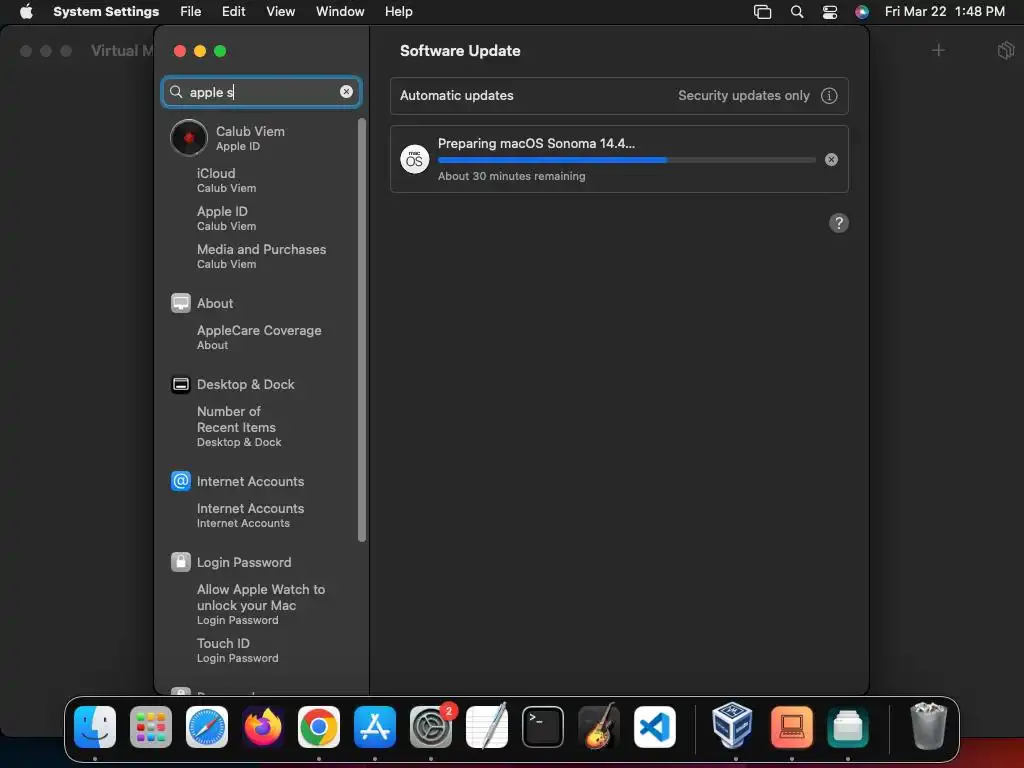Clear the sidebar search field text
This screenshot has height=768, width=1024.
point(346,92)
